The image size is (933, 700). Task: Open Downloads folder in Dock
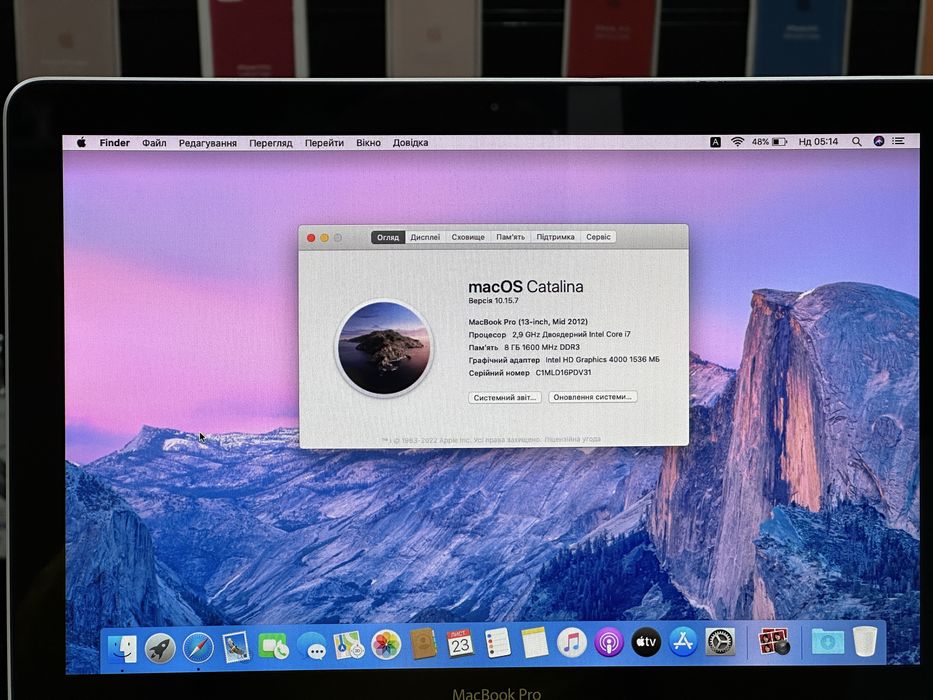pyautogui.click(x=828, y=641)
